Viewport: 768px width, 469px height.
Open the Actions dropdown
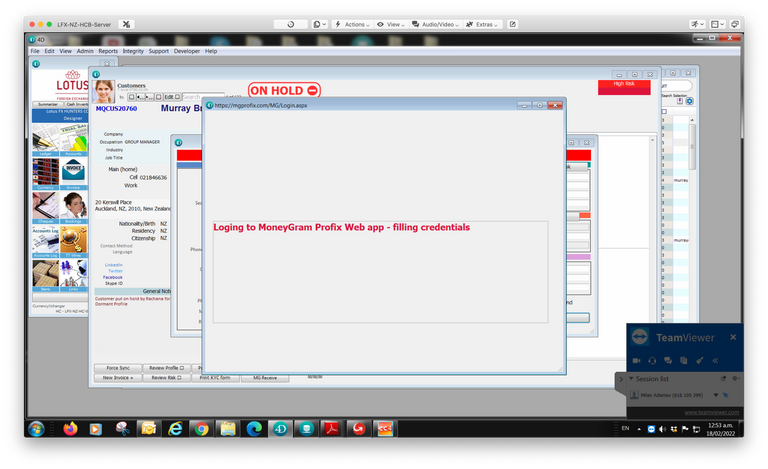pos(353,24)
